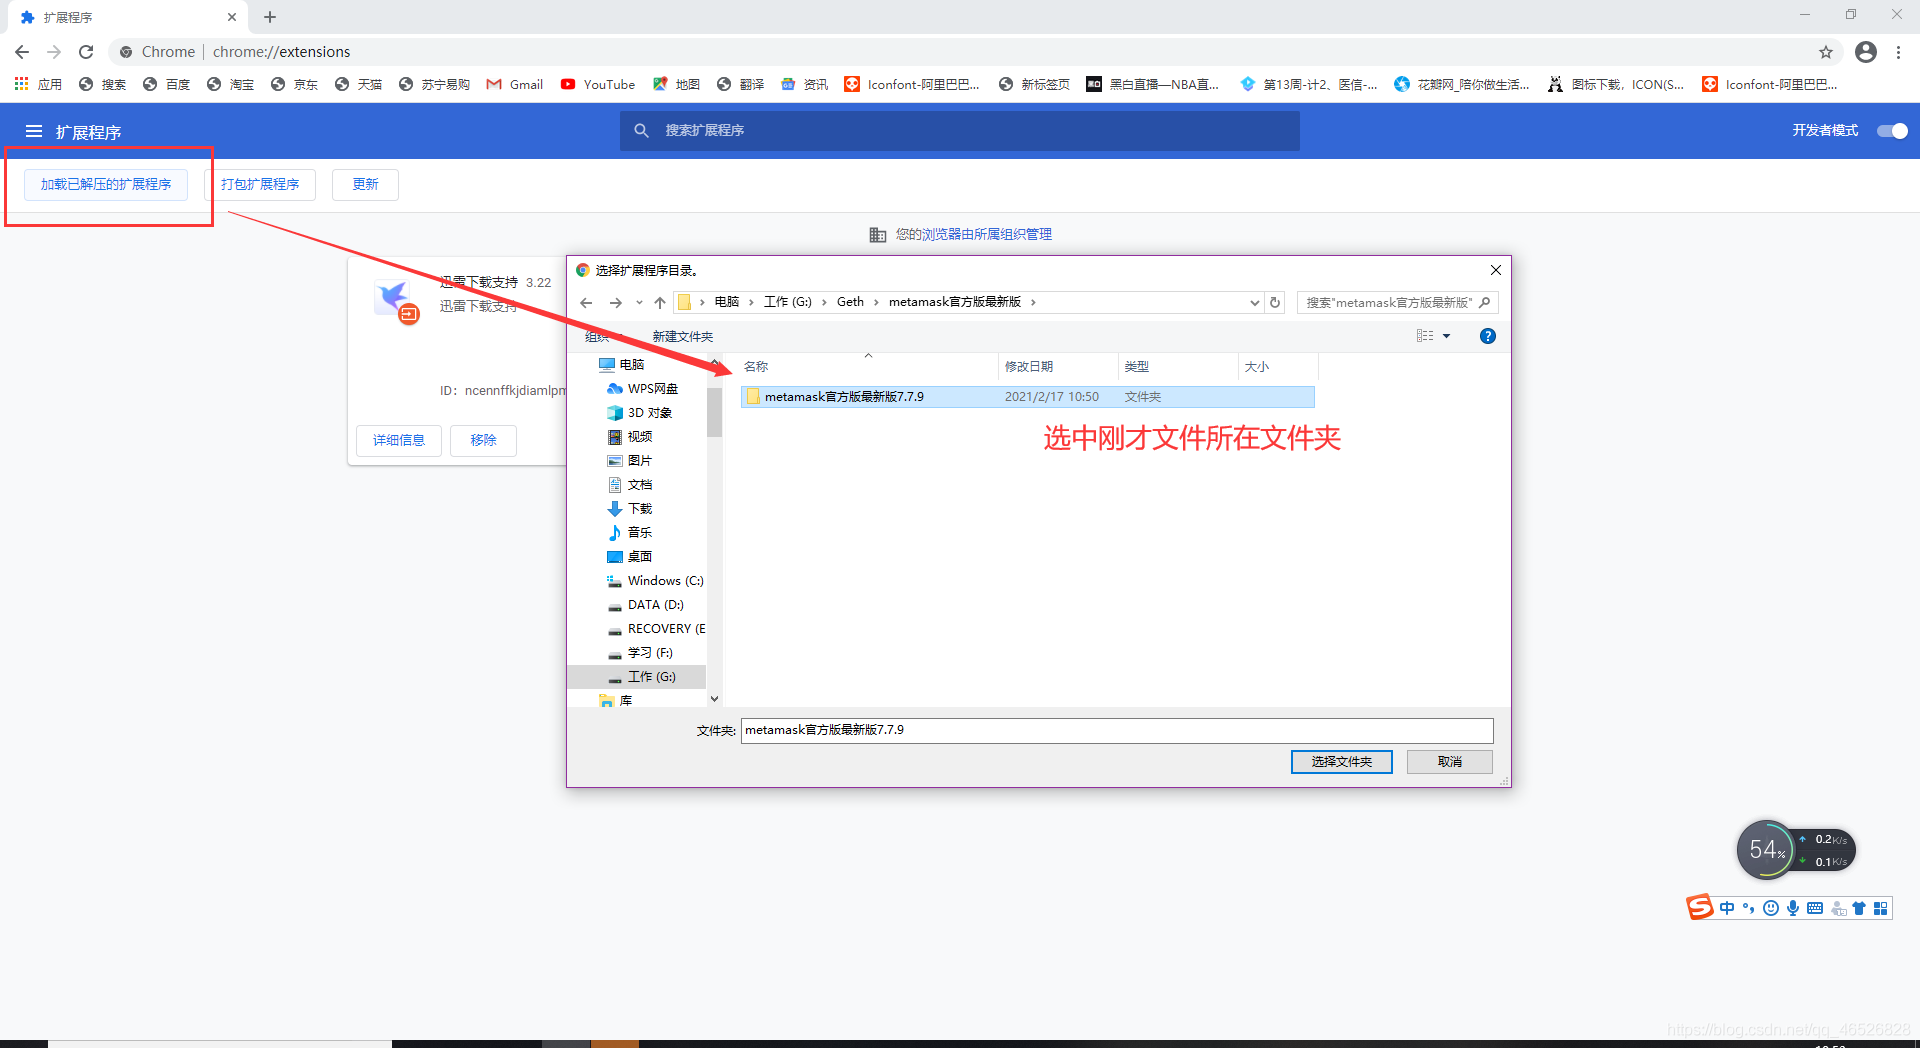Sort files by the 大小 column header
This screenshot has width=1920, height=1048.
1278,367
